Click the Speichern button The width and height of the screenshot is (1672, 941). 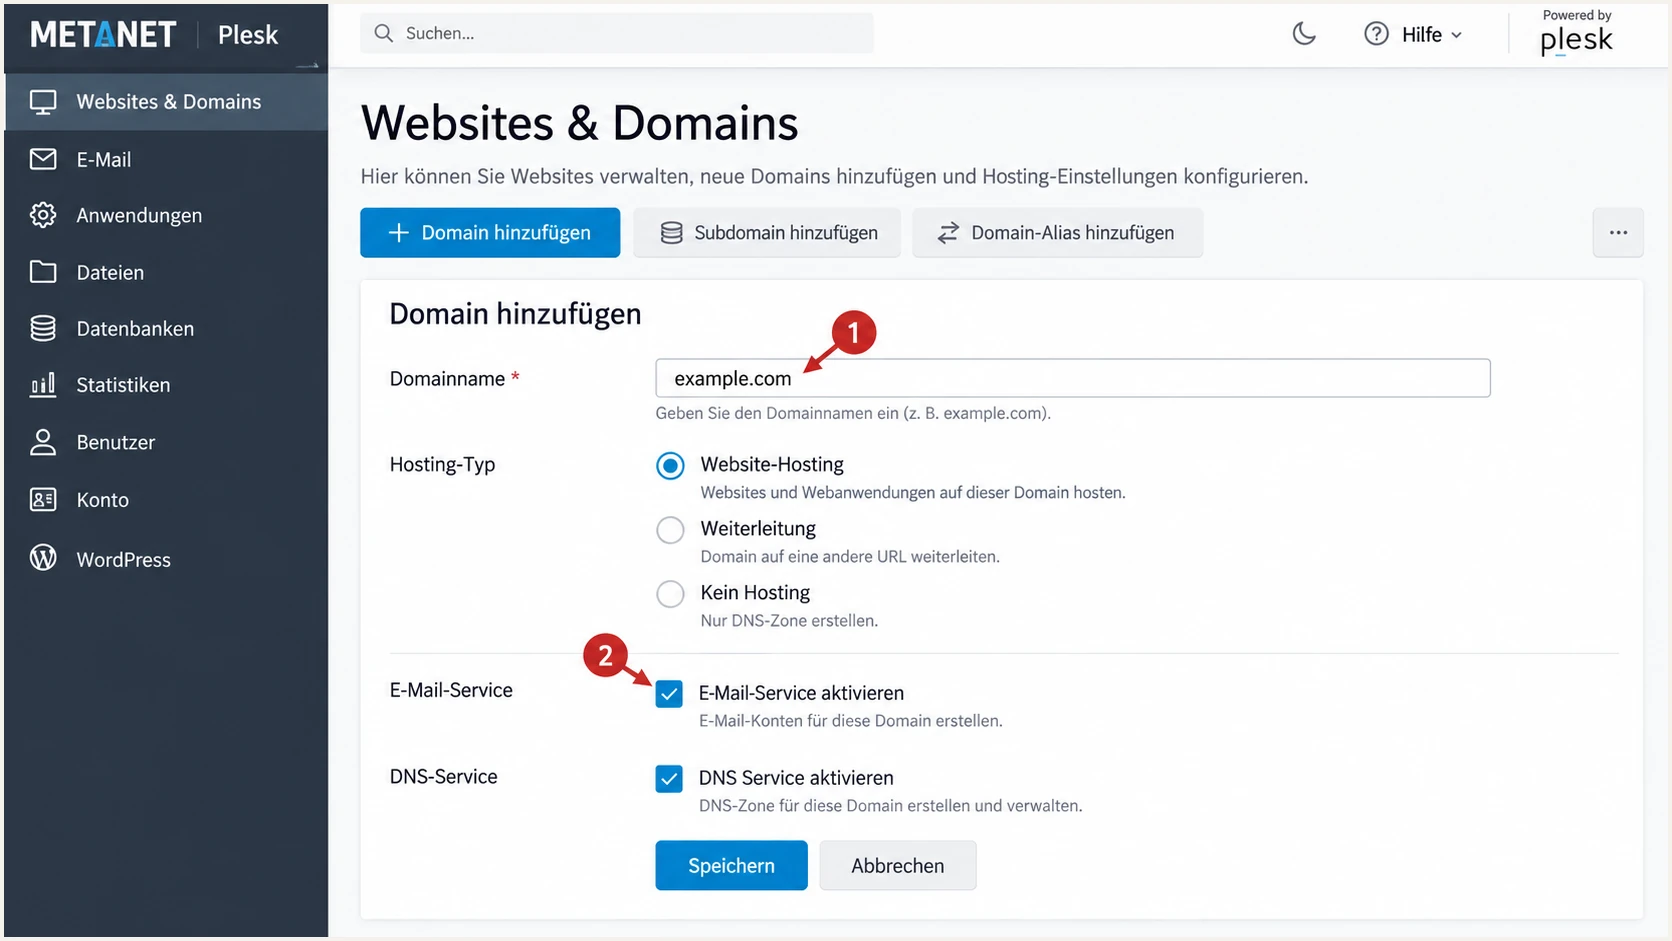click(x=731, y=866)
